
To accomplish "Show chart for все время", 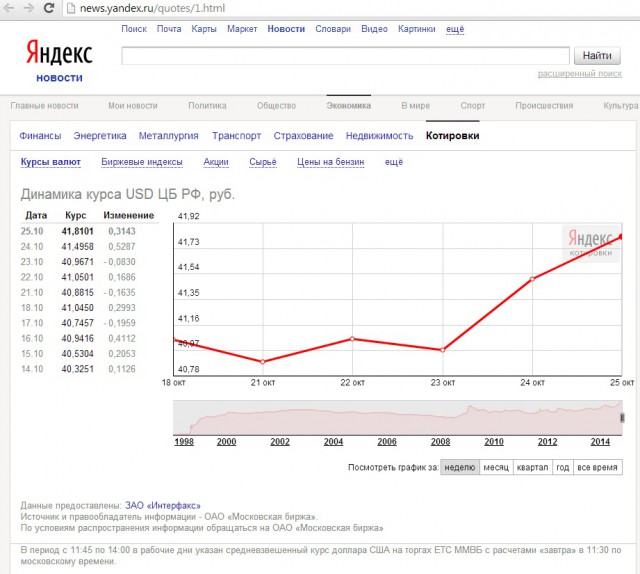I will coord(598,467).
